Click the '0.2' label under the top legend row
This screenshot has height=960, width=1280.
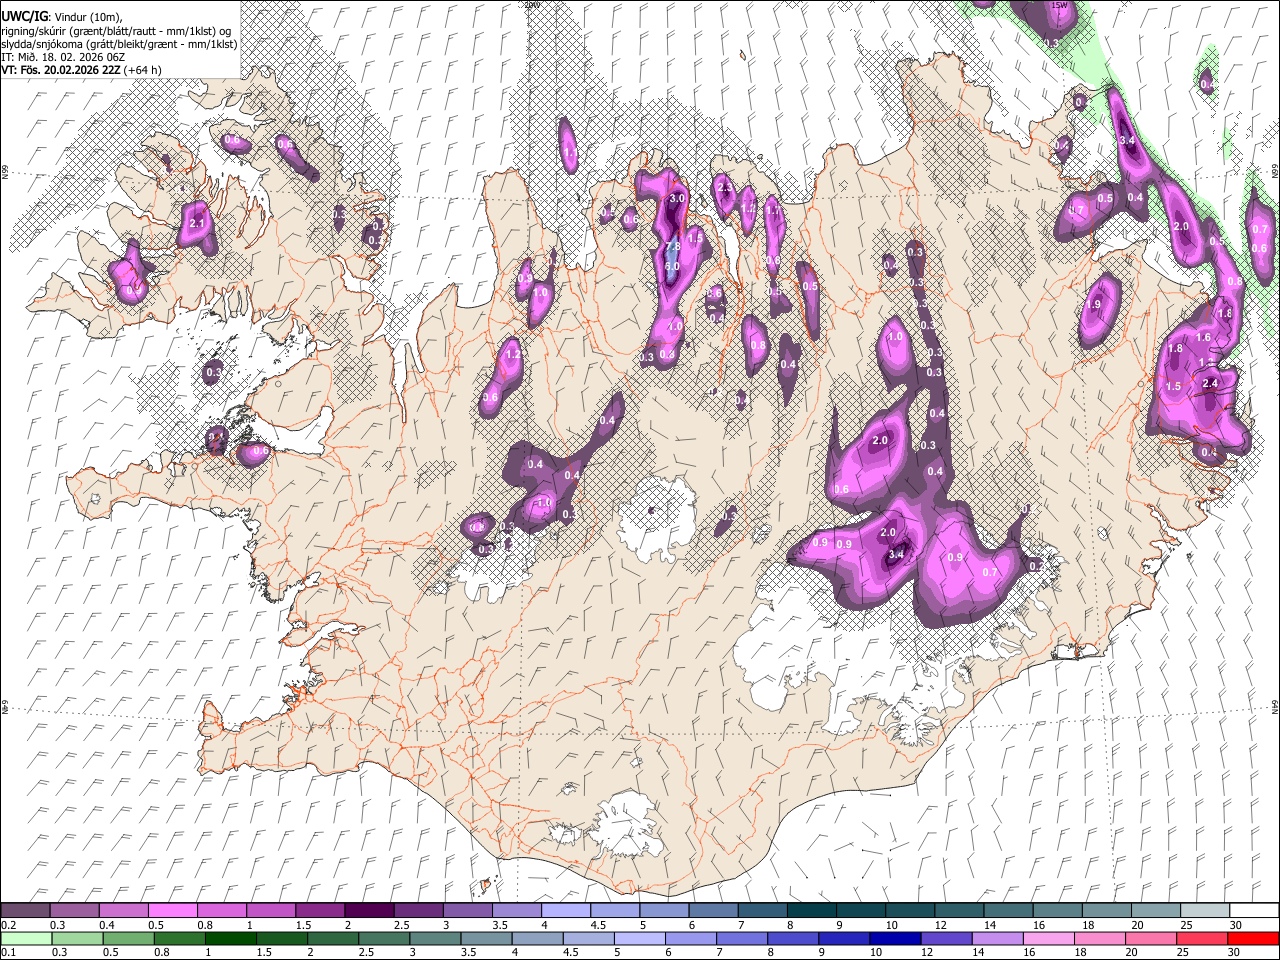[x=7, y=925]
